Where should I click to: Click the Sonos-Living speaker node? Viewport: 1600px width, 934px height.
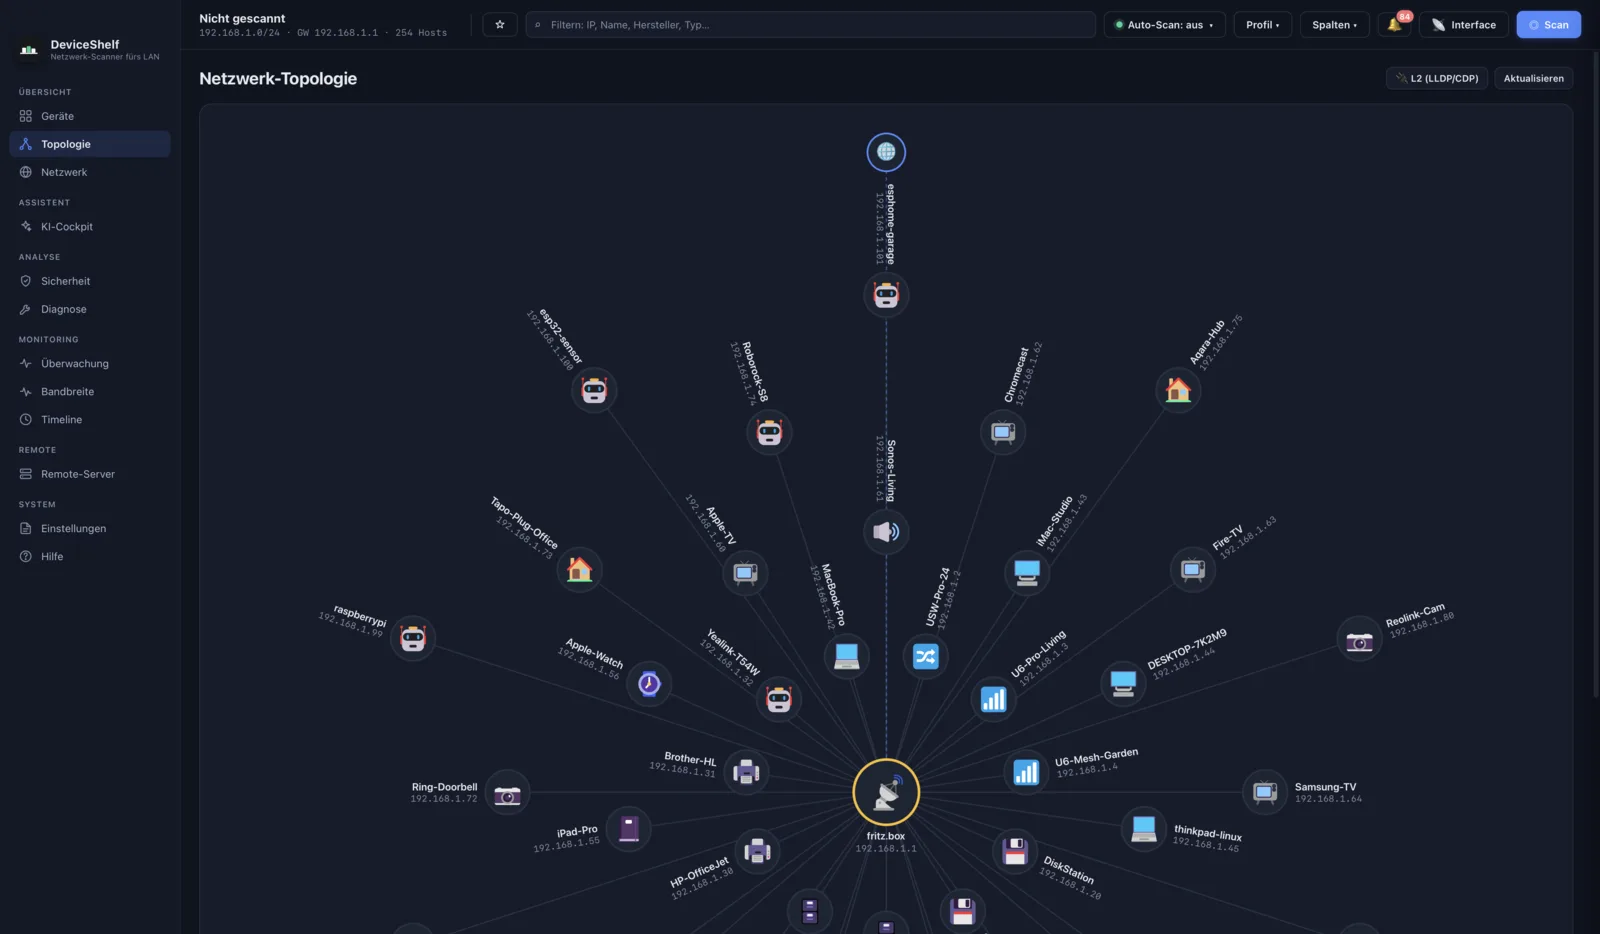(886, 531)
